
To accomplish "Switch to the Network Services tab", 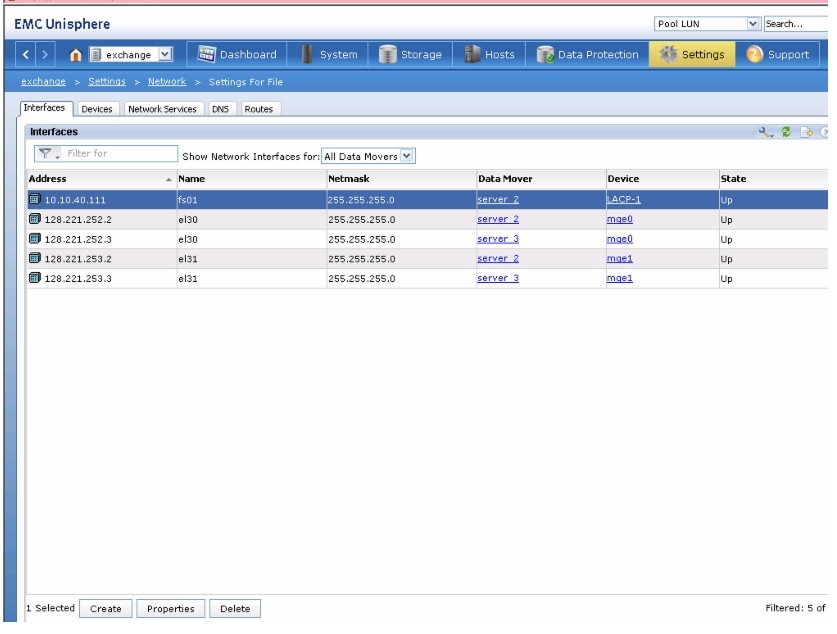I will click(x=163, y=109).
